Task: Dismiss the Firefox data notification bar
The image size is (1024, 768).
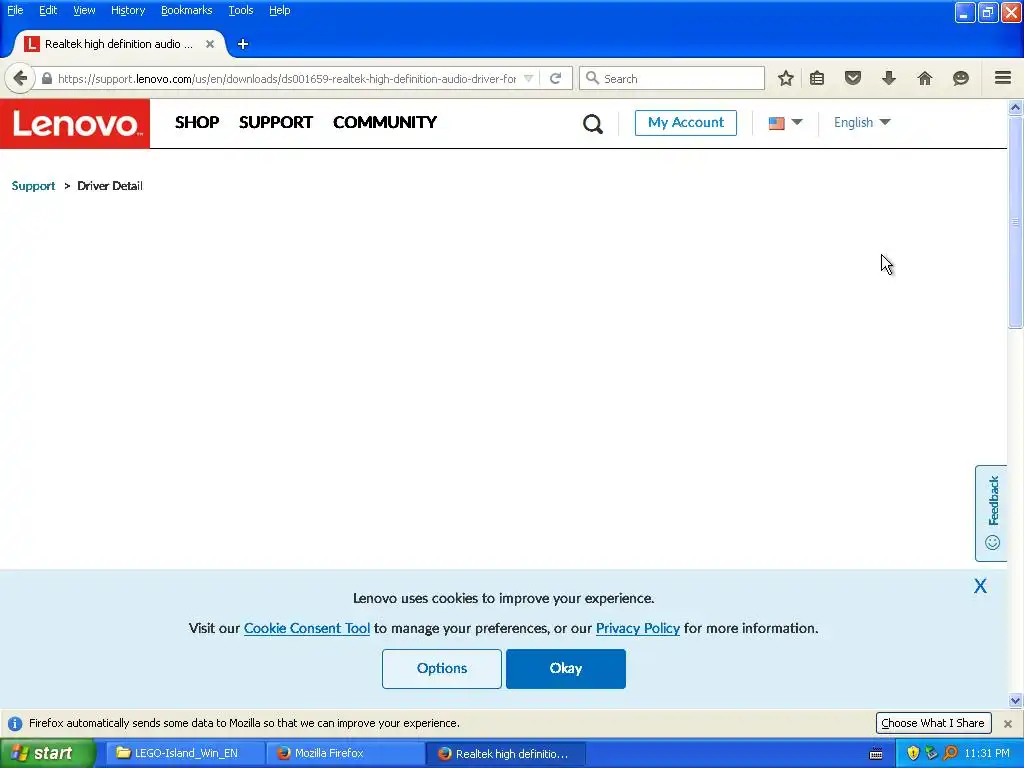Action: (x=1008, y=724)
